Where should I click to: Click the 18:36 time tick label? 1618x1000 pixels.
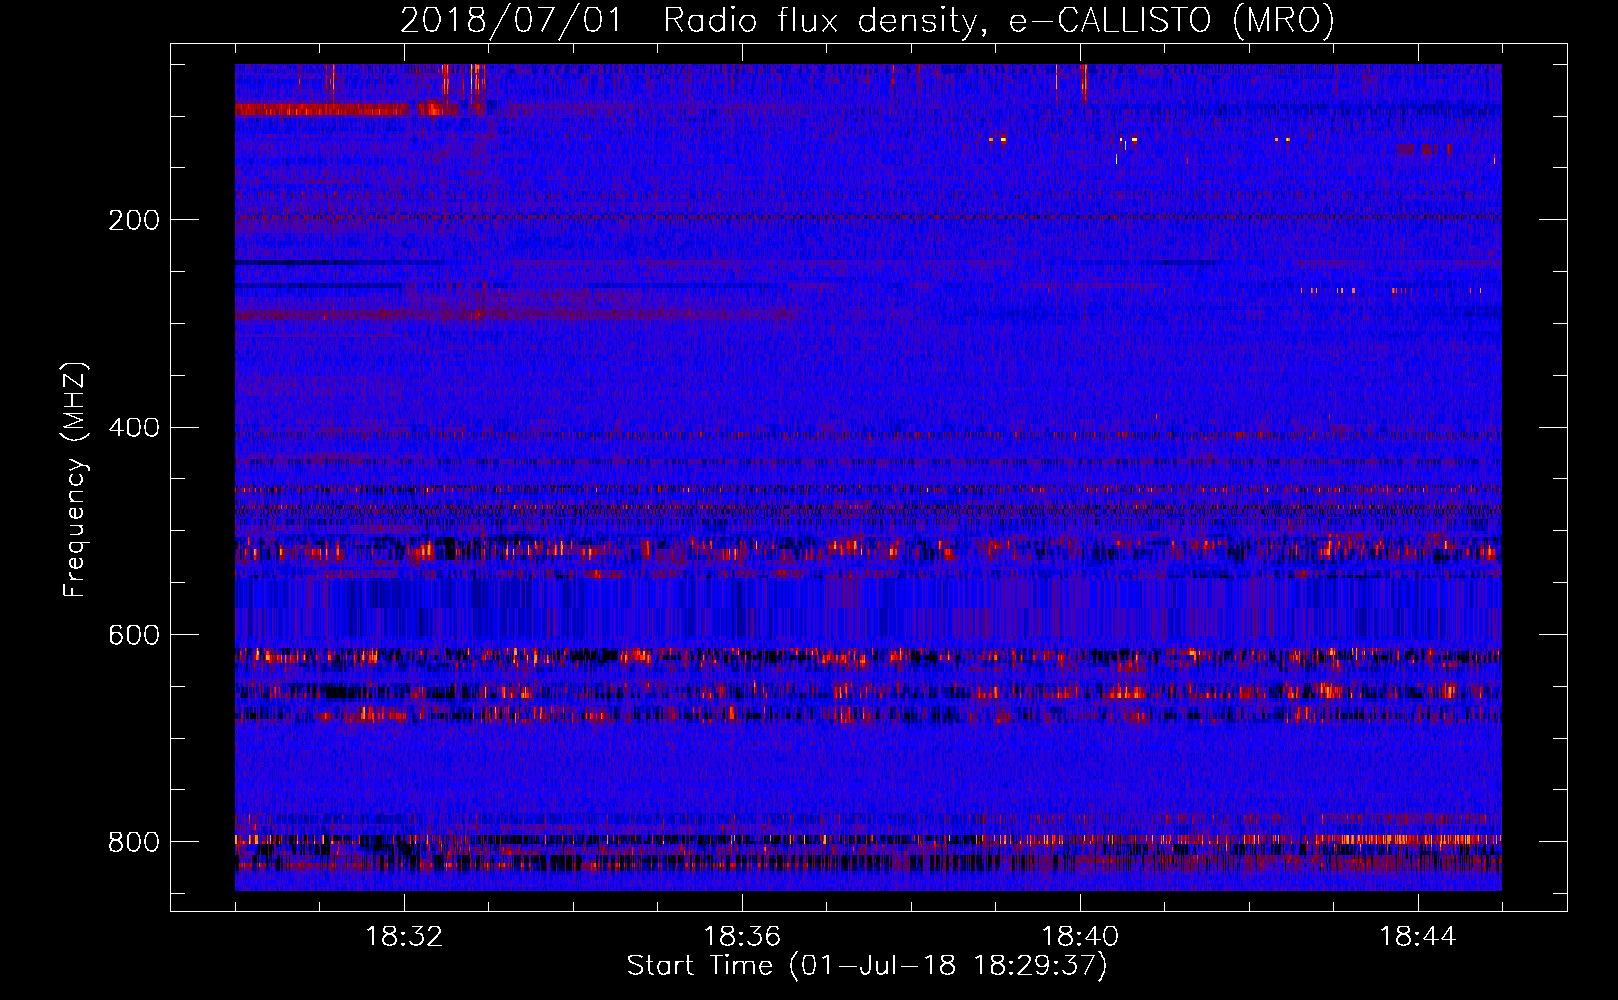point(742,937)
